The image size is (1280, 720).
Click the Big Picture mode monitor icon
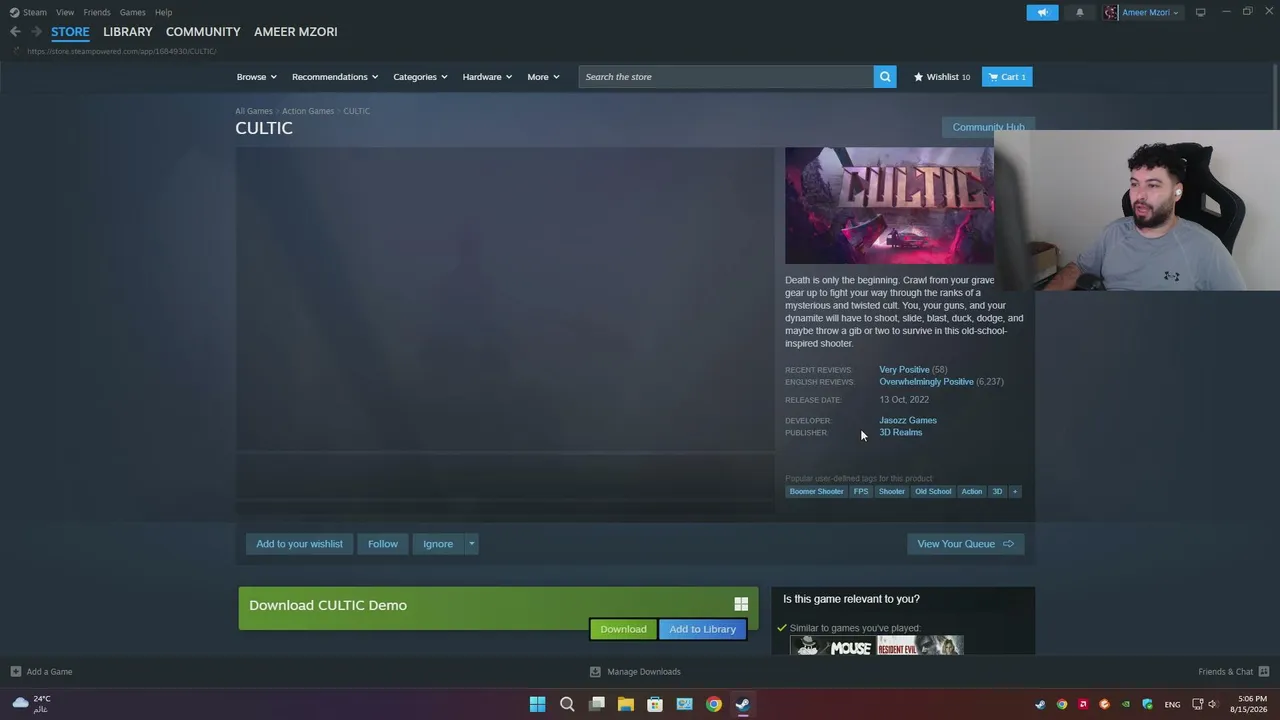(1200, 12)
